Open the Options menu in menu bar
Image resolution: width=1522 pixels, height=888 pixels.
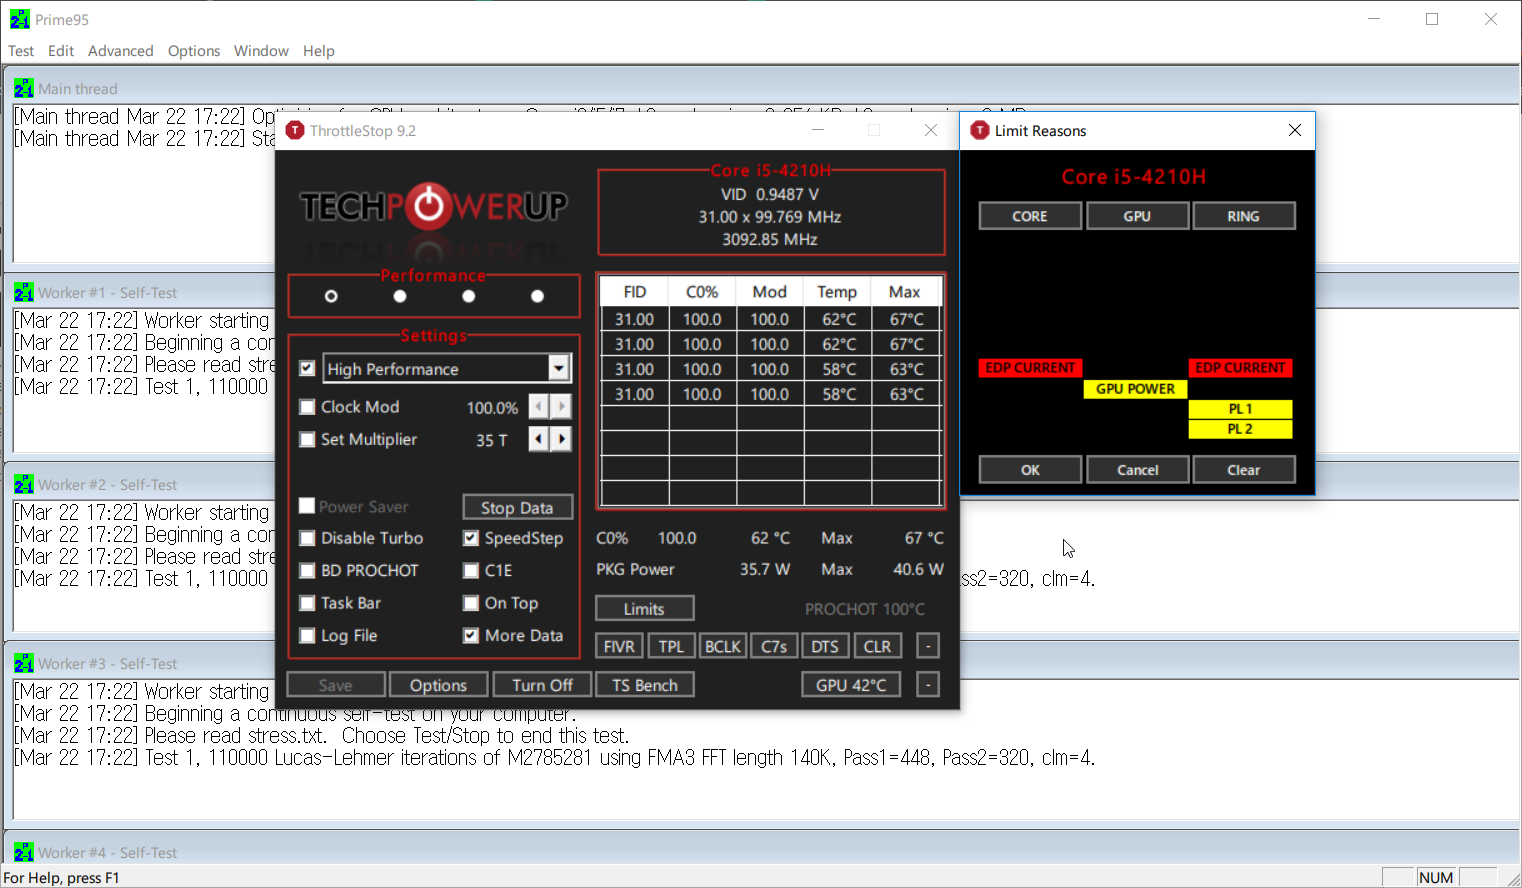[x=194, y=51]
